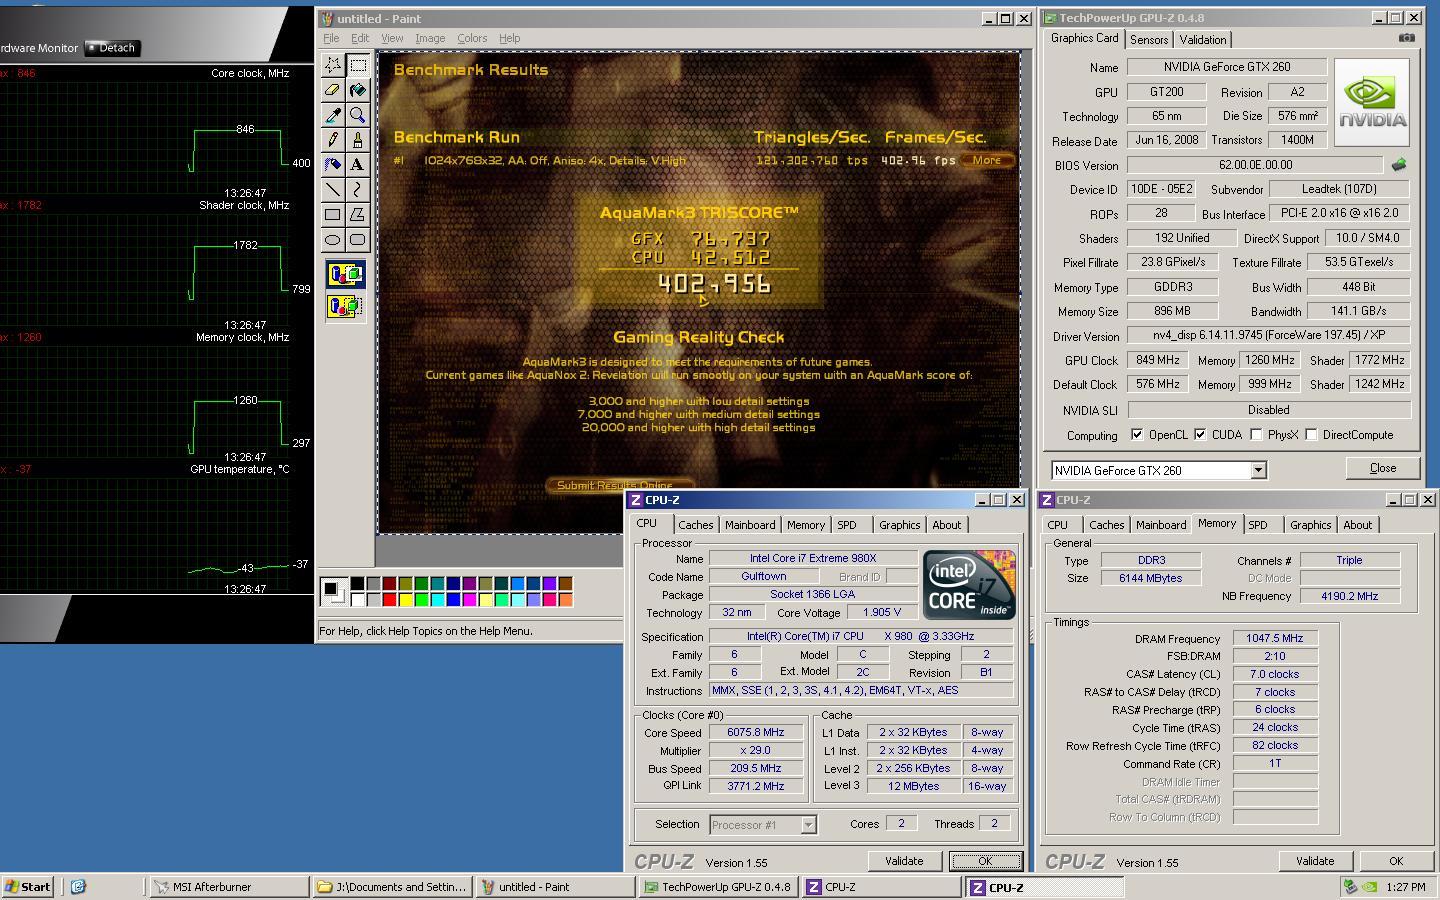Open the Image menu in Paint
Viewport: 1440px width, 900px height.
click(x=430, y=38)
